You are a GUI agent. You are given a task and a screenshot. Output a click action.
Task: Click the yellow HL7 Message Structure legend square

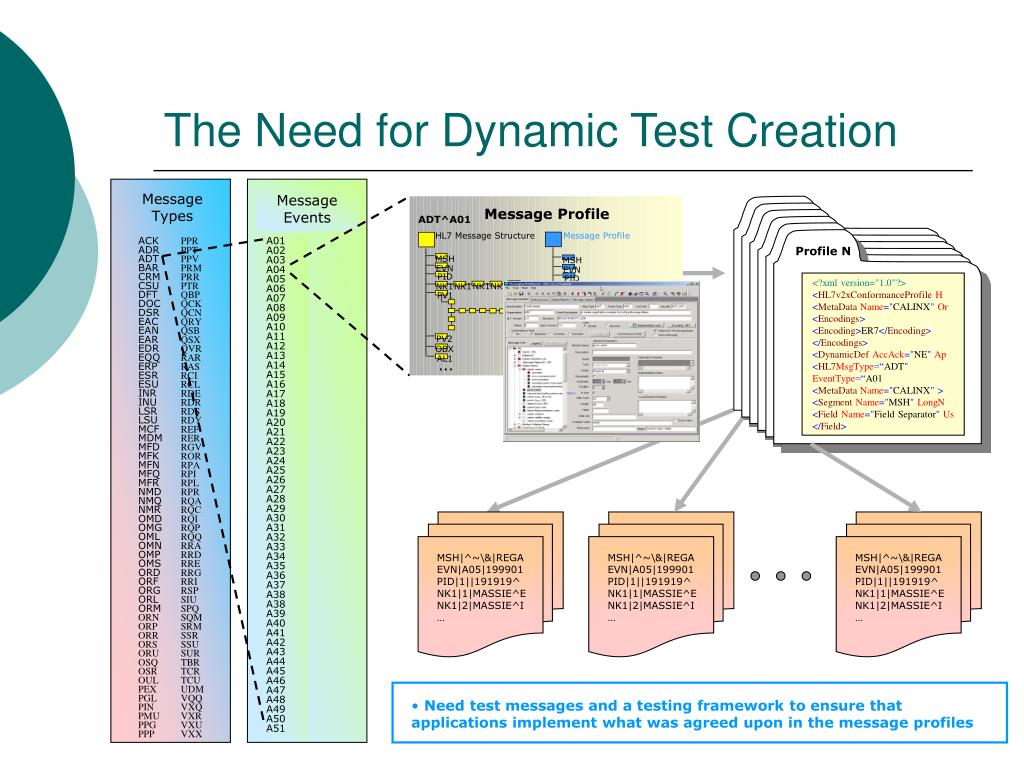[426, 239]
